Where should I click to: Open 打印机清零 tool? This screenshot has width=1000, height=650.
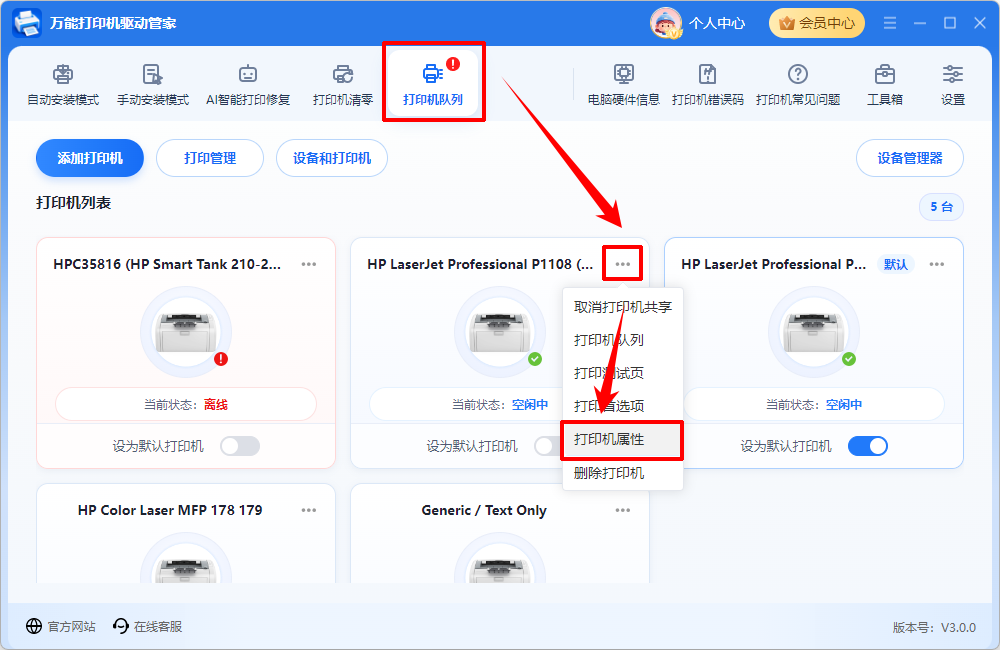click(x=342, y=85)
